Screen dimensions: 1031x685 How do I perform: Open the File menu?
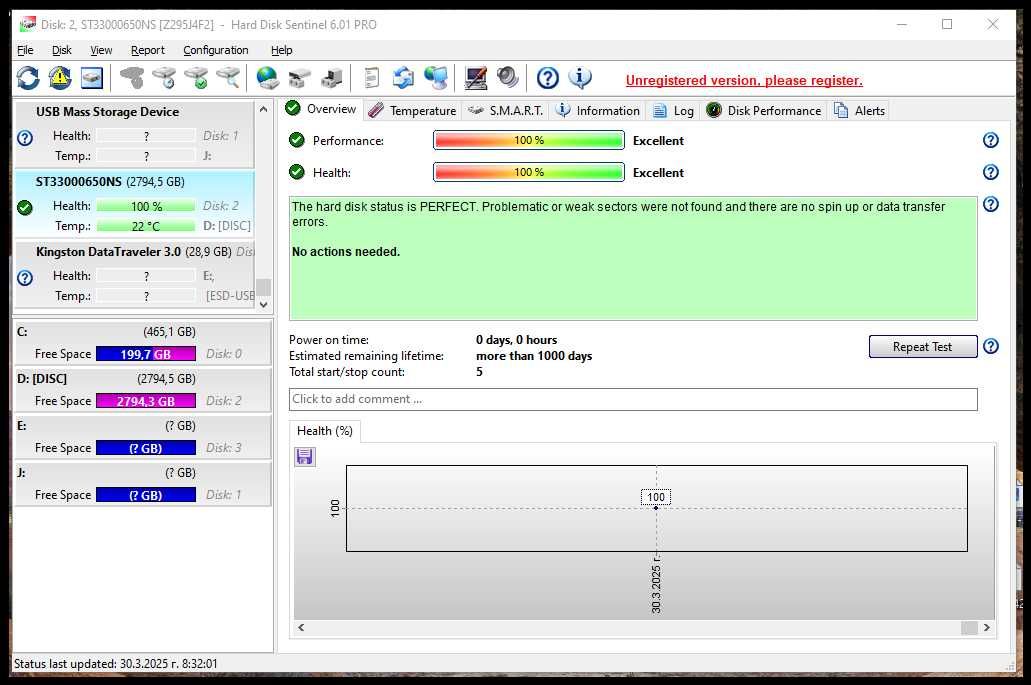(25, 50)
